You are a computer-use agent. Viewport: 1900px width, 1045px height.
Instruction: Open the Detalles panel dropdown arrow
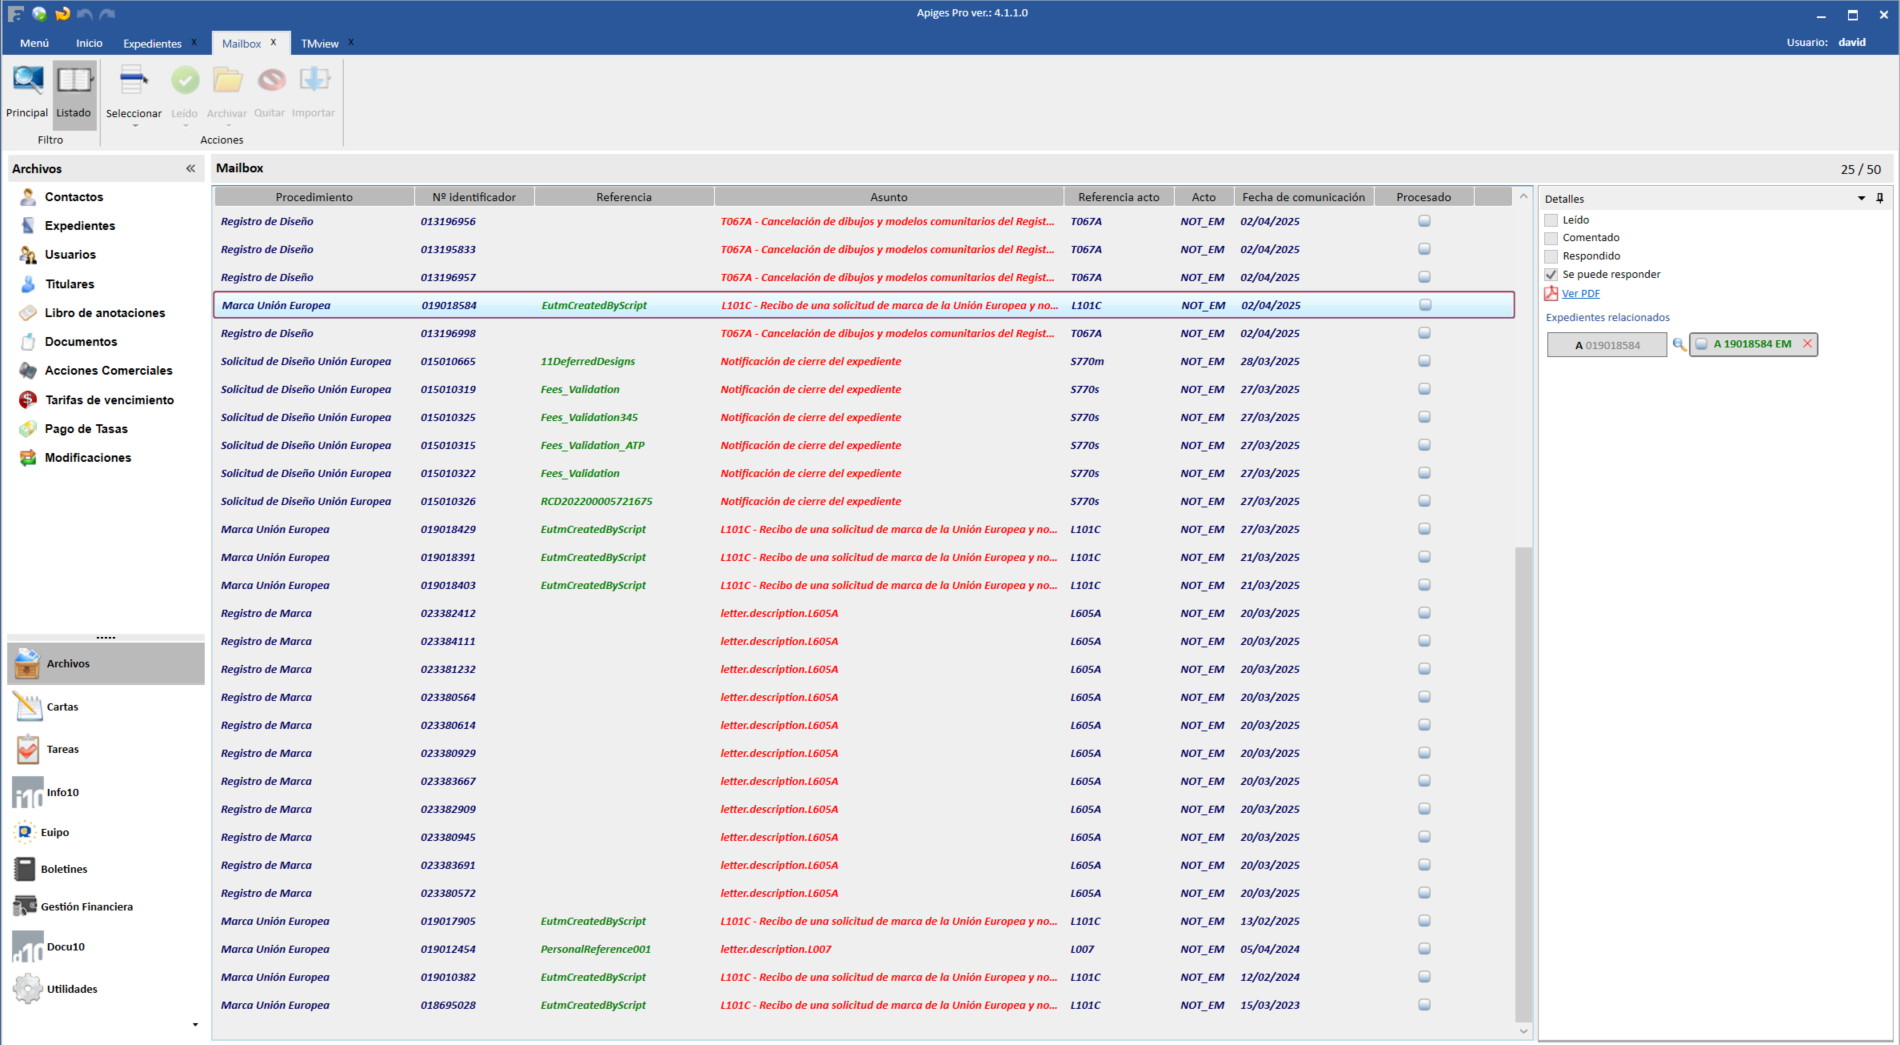(1862, 198)
